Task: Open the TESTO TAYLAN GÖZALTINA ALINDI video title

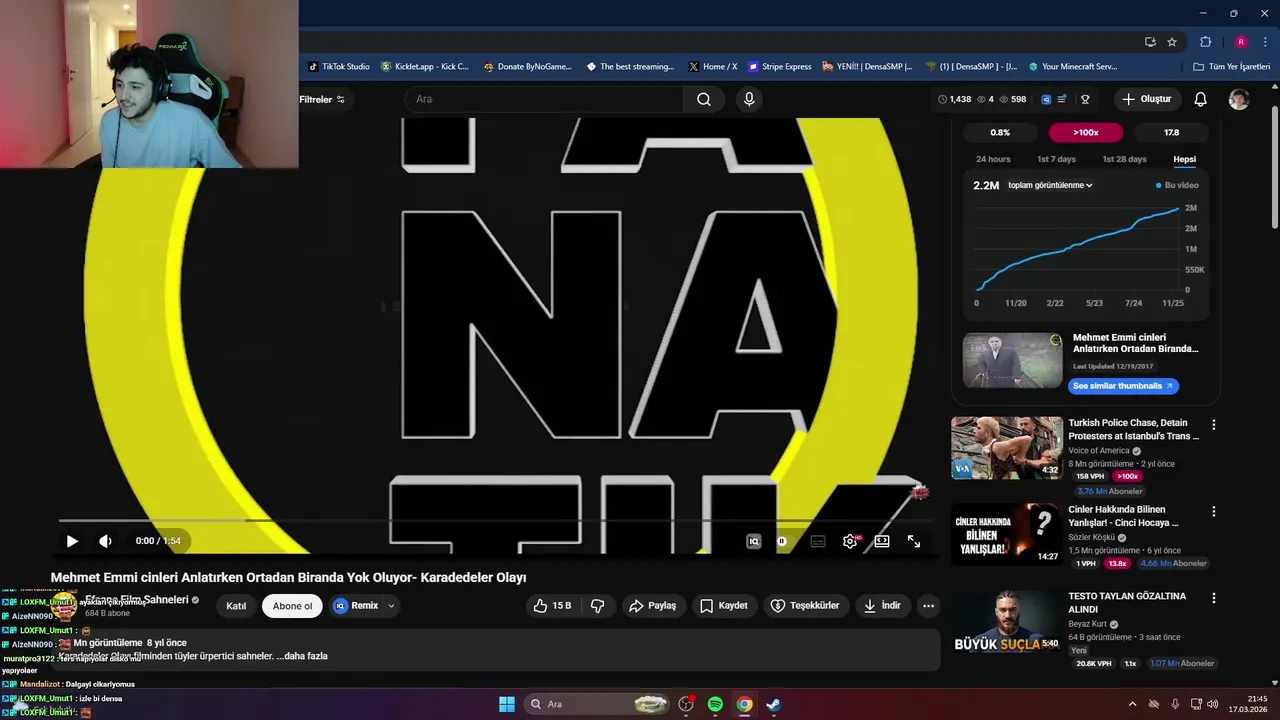Action: pos(1127,602)
